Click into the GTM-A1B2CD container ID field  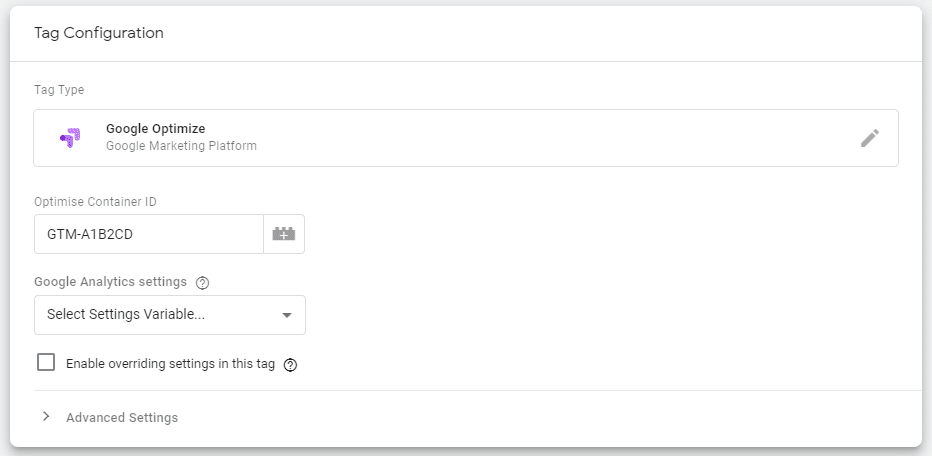click(x=149, y=234)
